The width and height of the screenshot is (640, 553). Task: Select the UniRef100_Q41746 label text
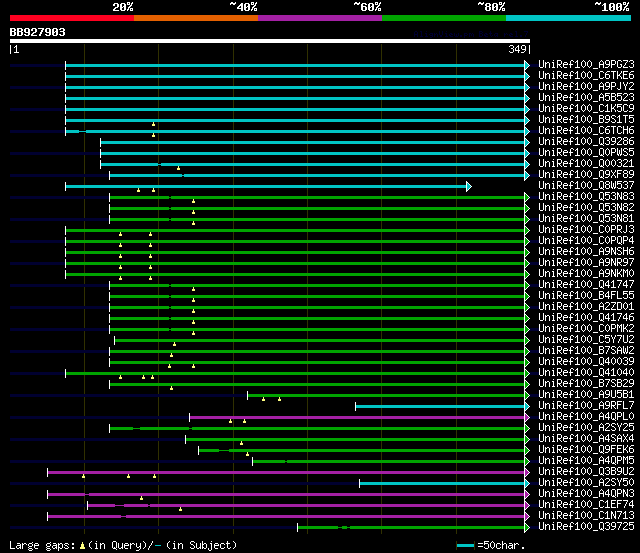click(x=586, y=318)
